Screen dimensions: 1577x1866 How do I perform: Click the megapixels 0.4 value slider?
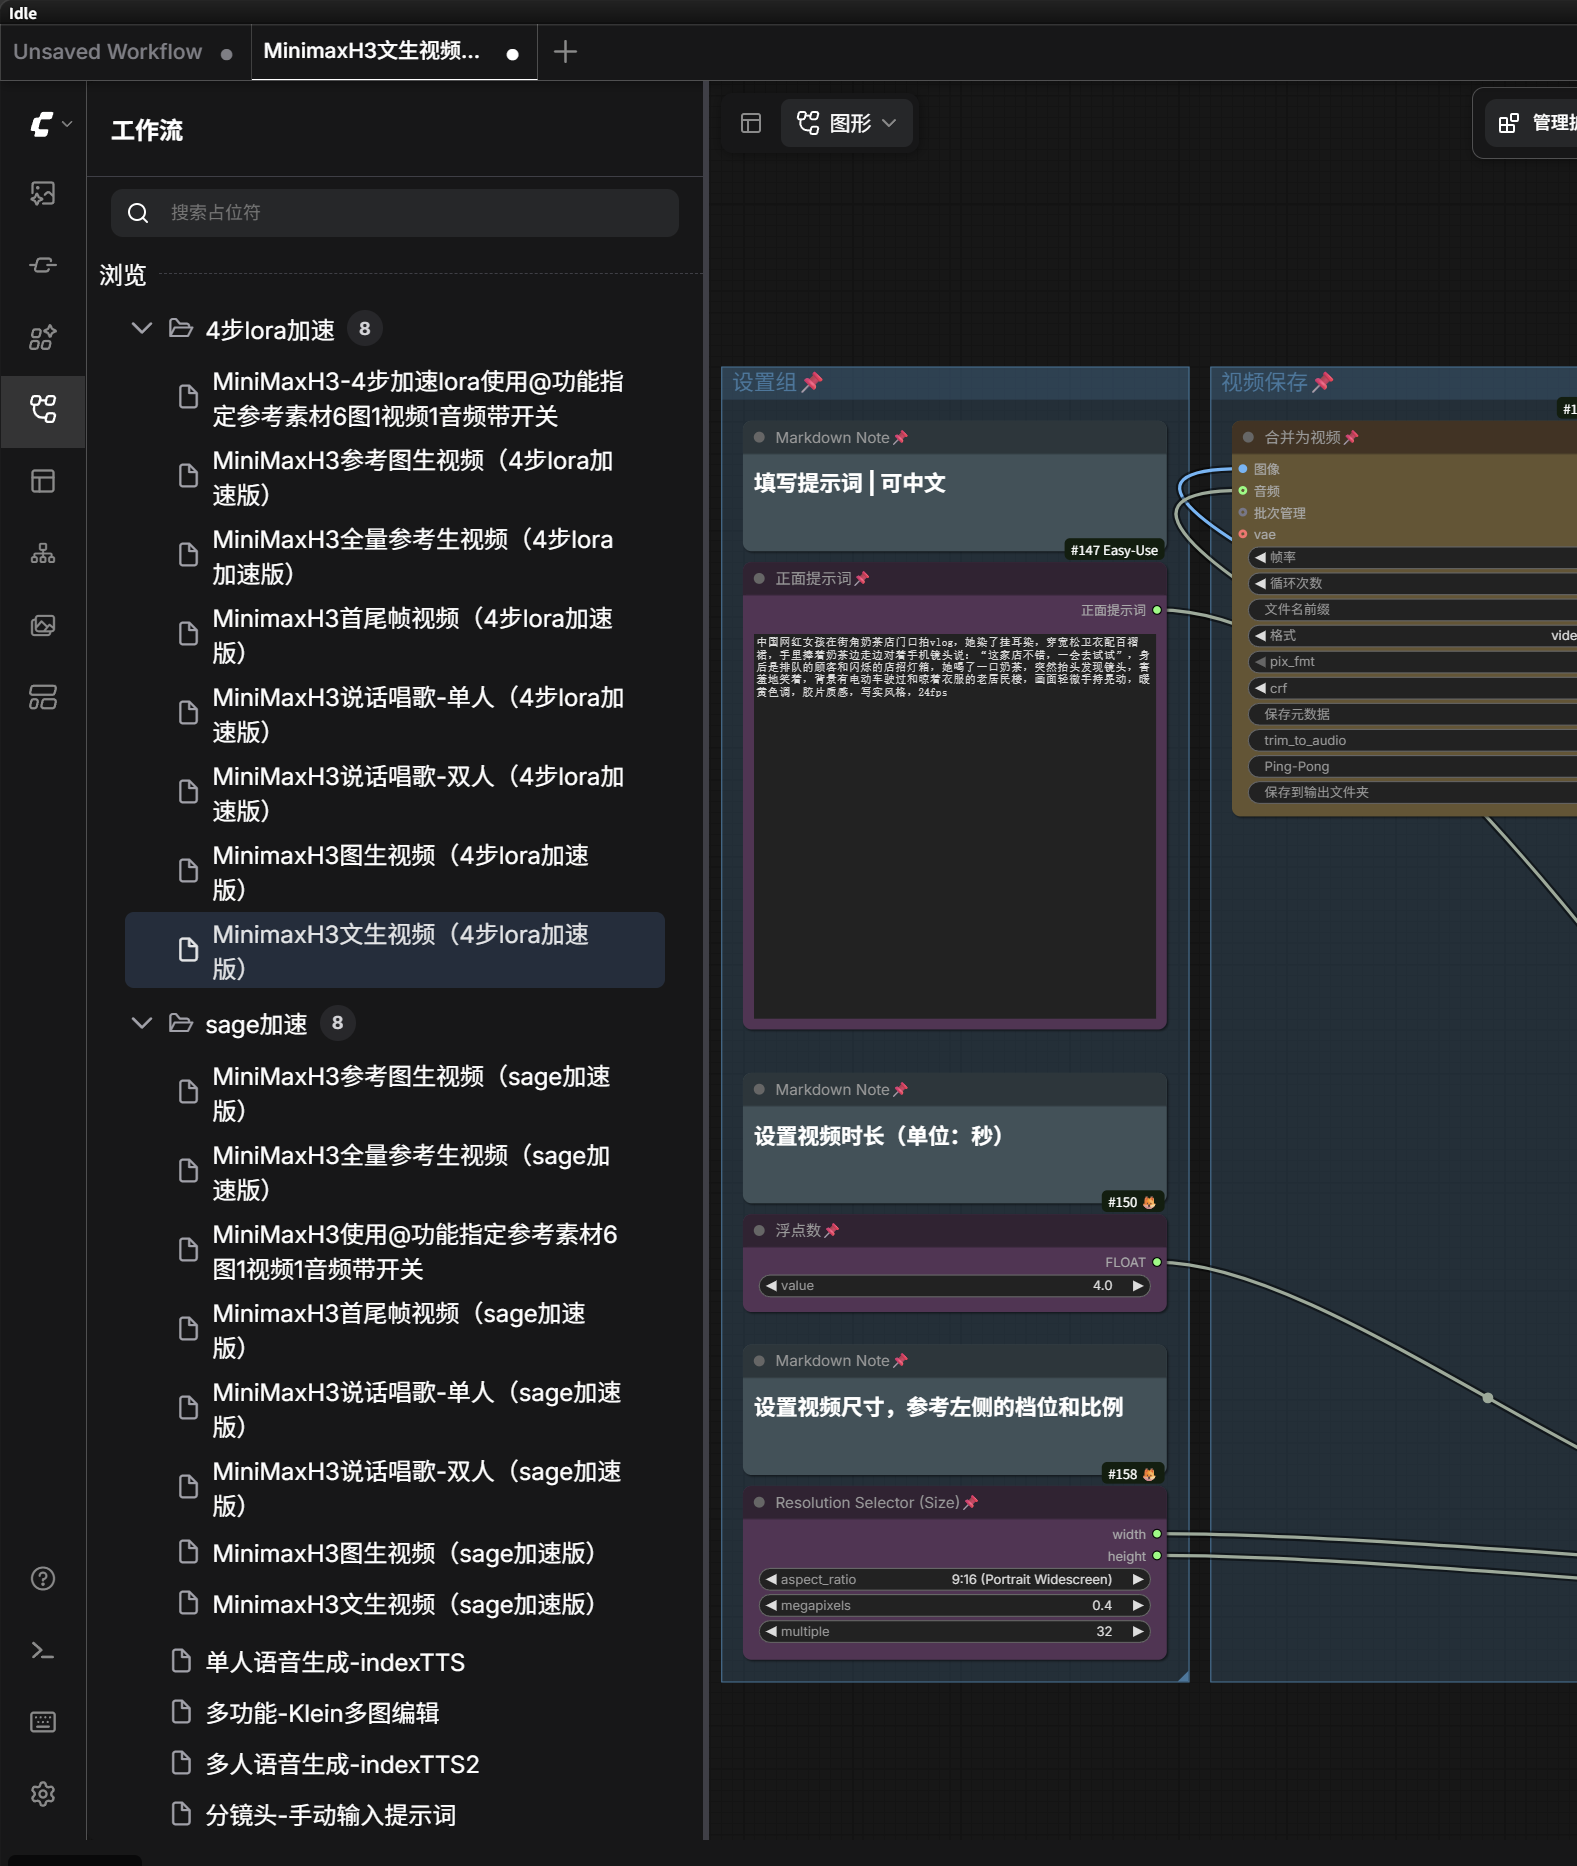click(x=955, y=1606)
